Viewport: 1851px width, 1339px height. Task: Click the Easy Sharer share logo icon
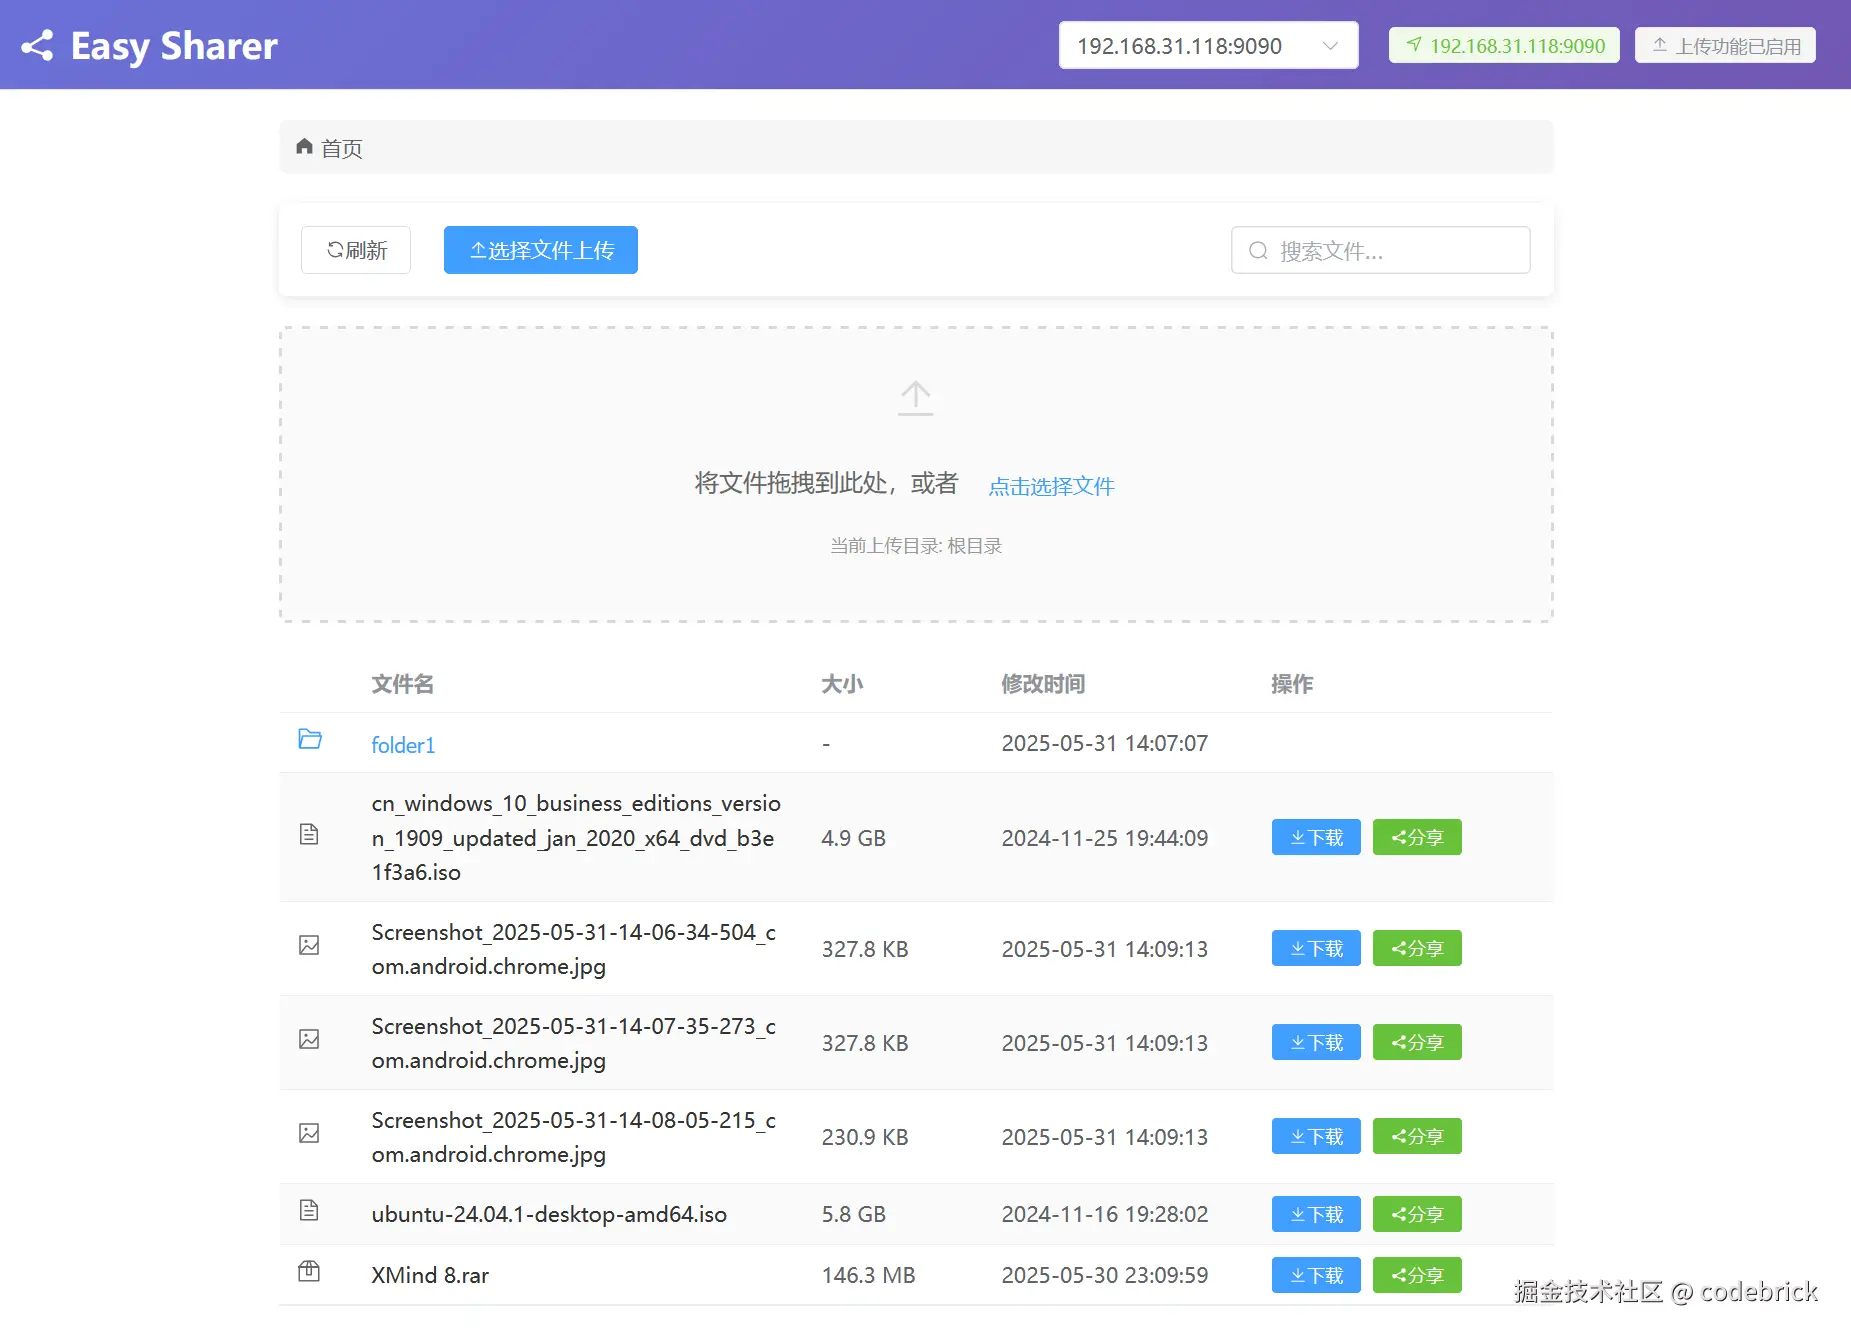[37, 46]
